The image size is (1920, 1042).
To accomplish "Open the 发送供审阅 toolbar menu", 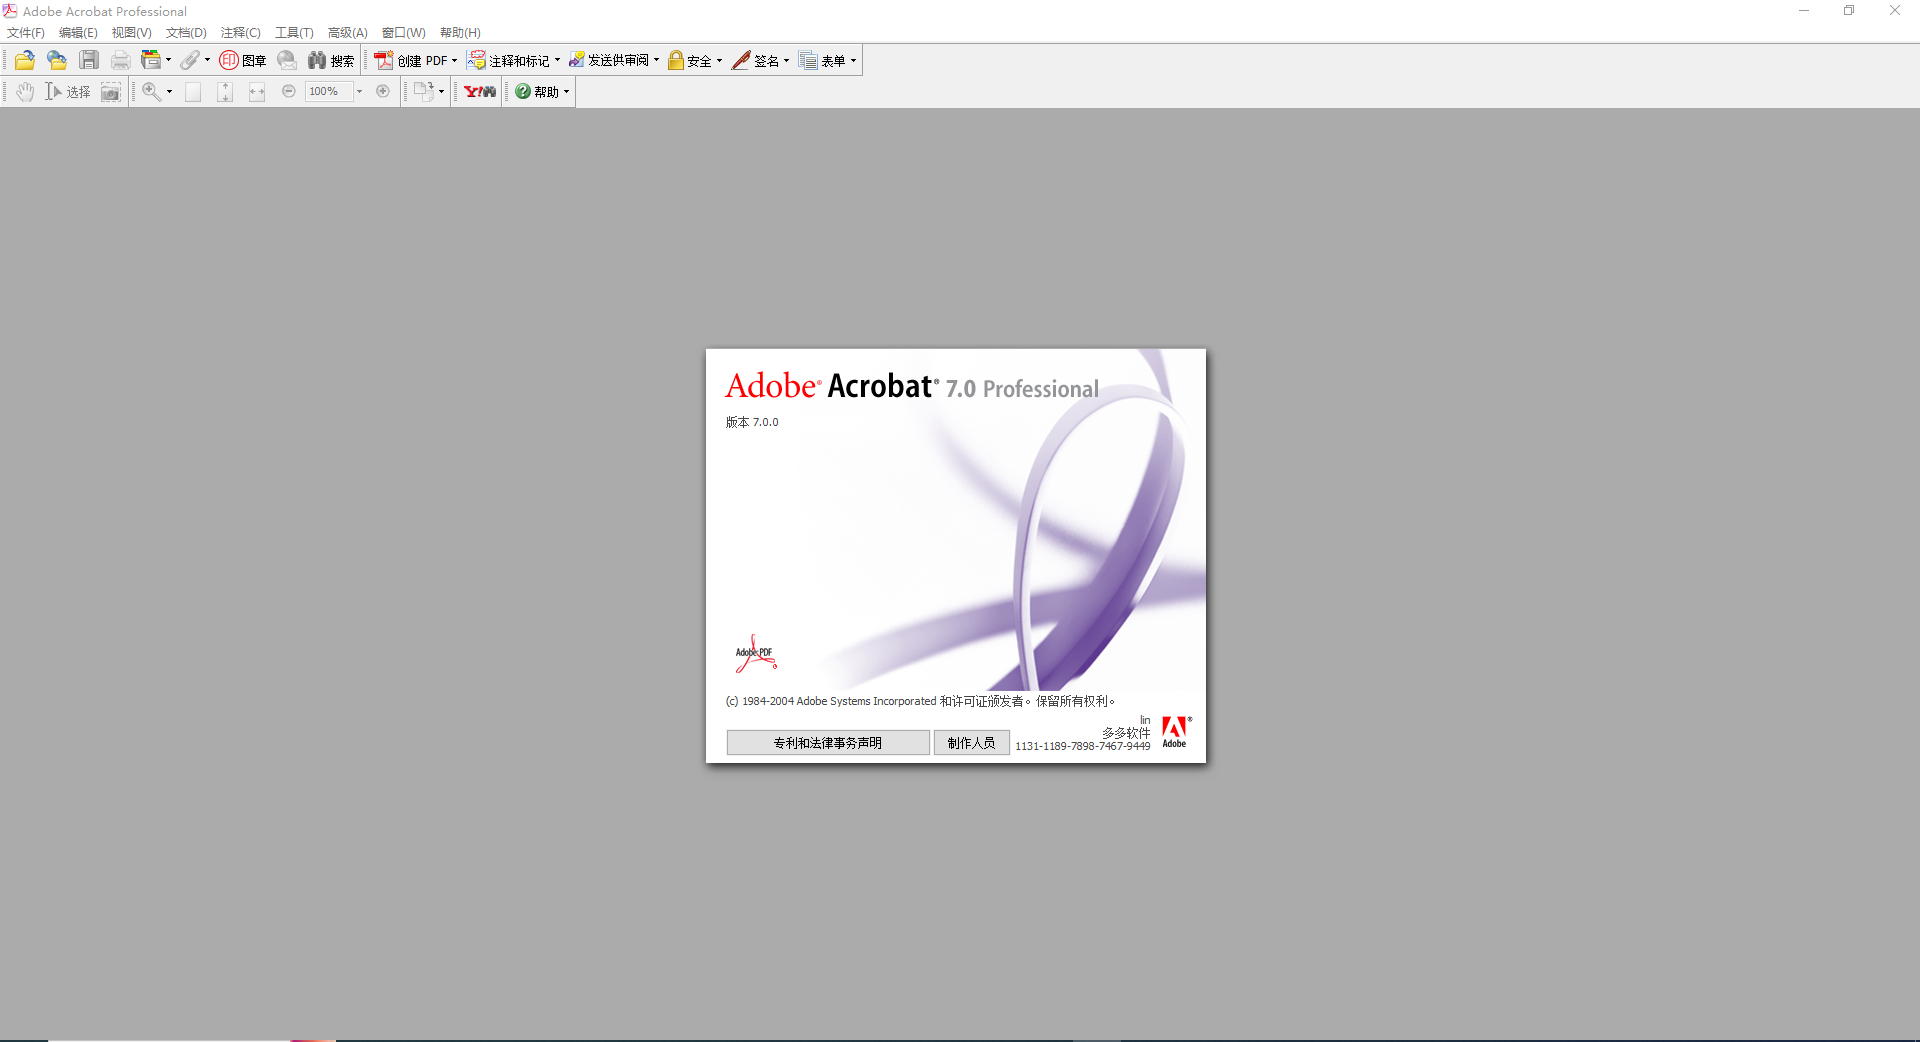I will point(614,61).
